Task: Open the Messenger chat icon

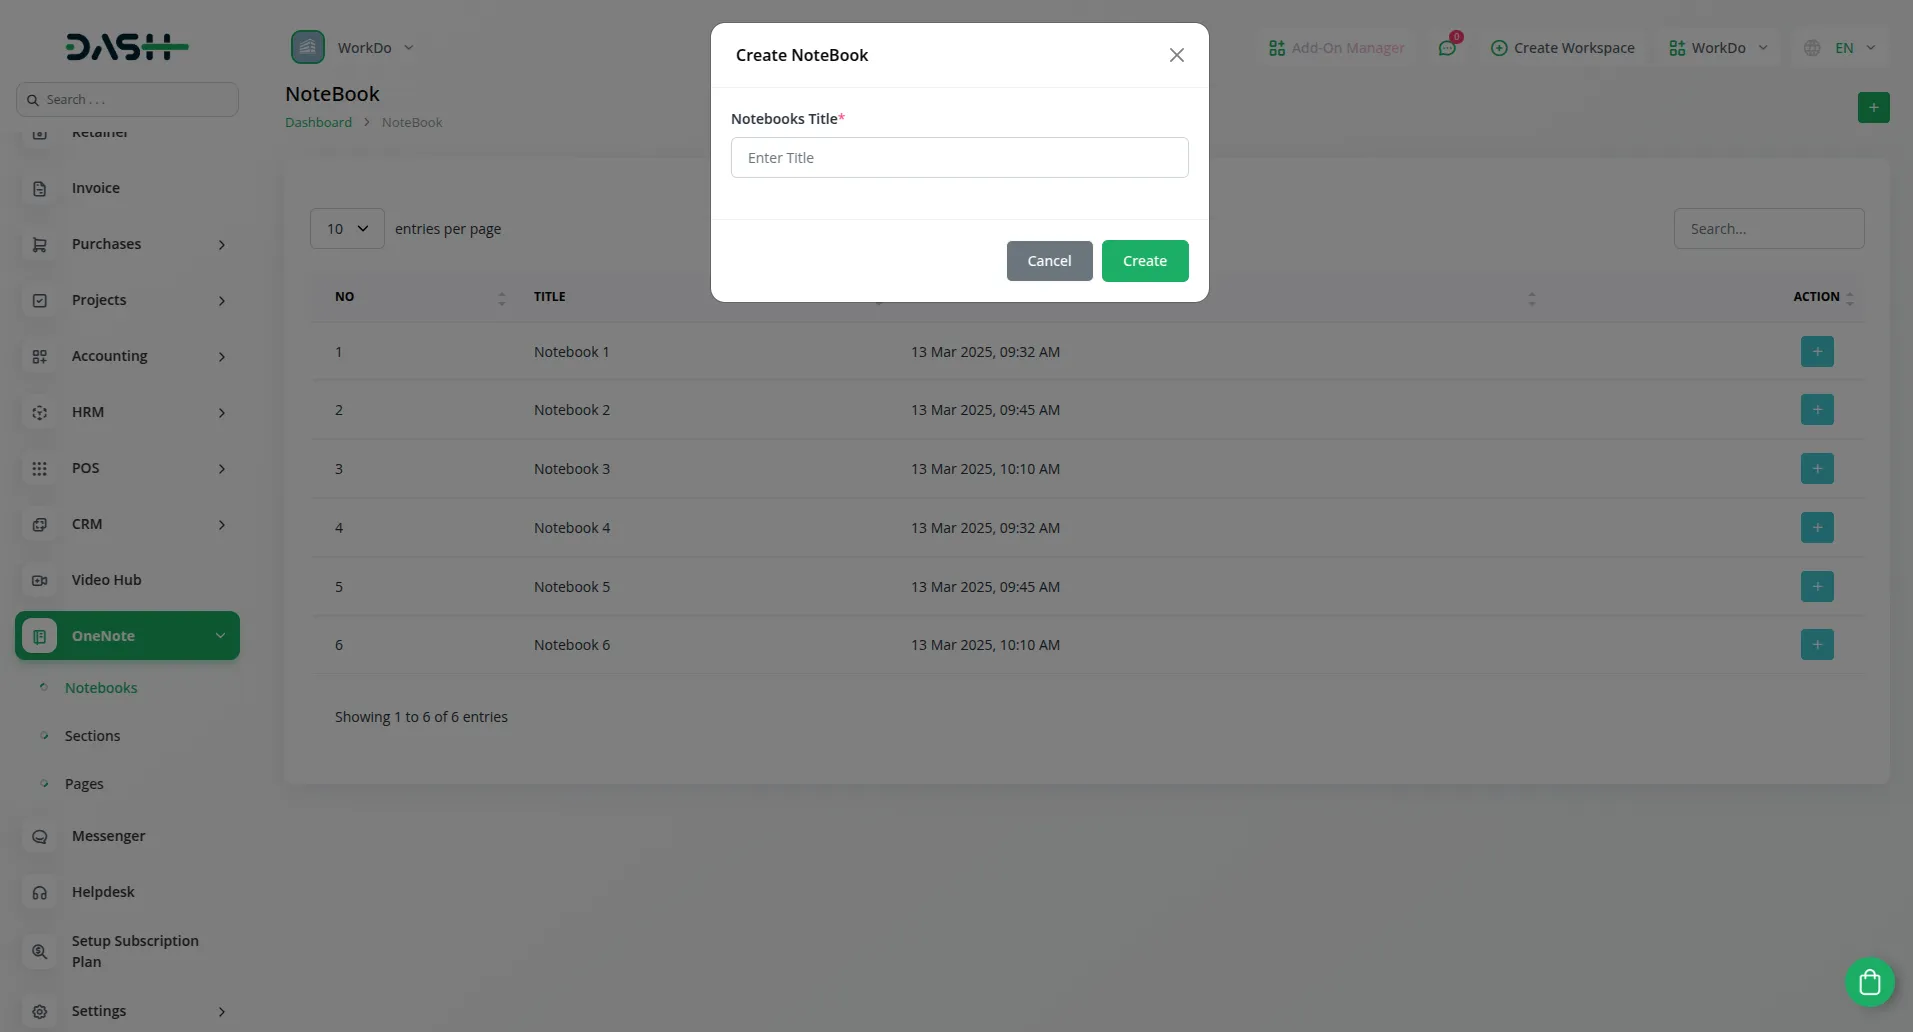Action: point(39,836)
